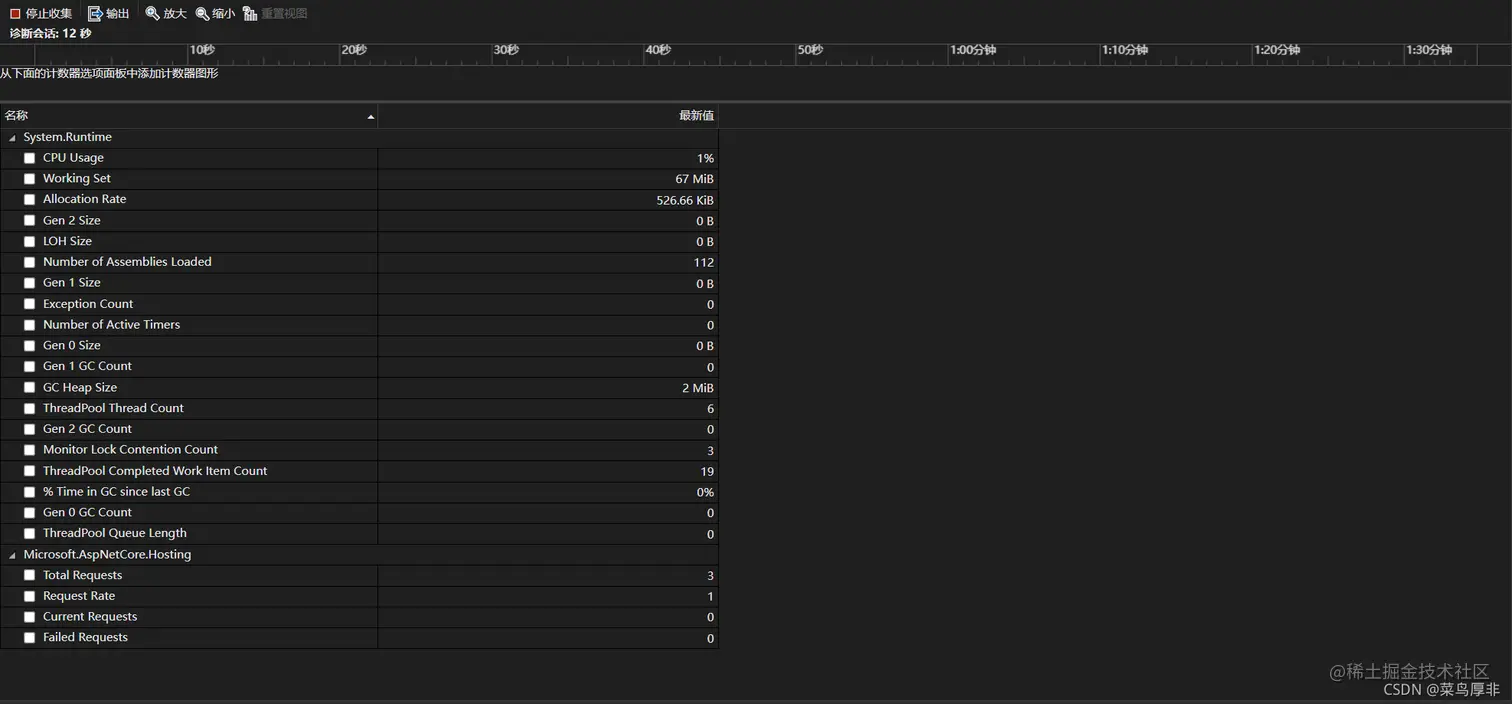Click the 10秒 timeline marker

(203, 50)
